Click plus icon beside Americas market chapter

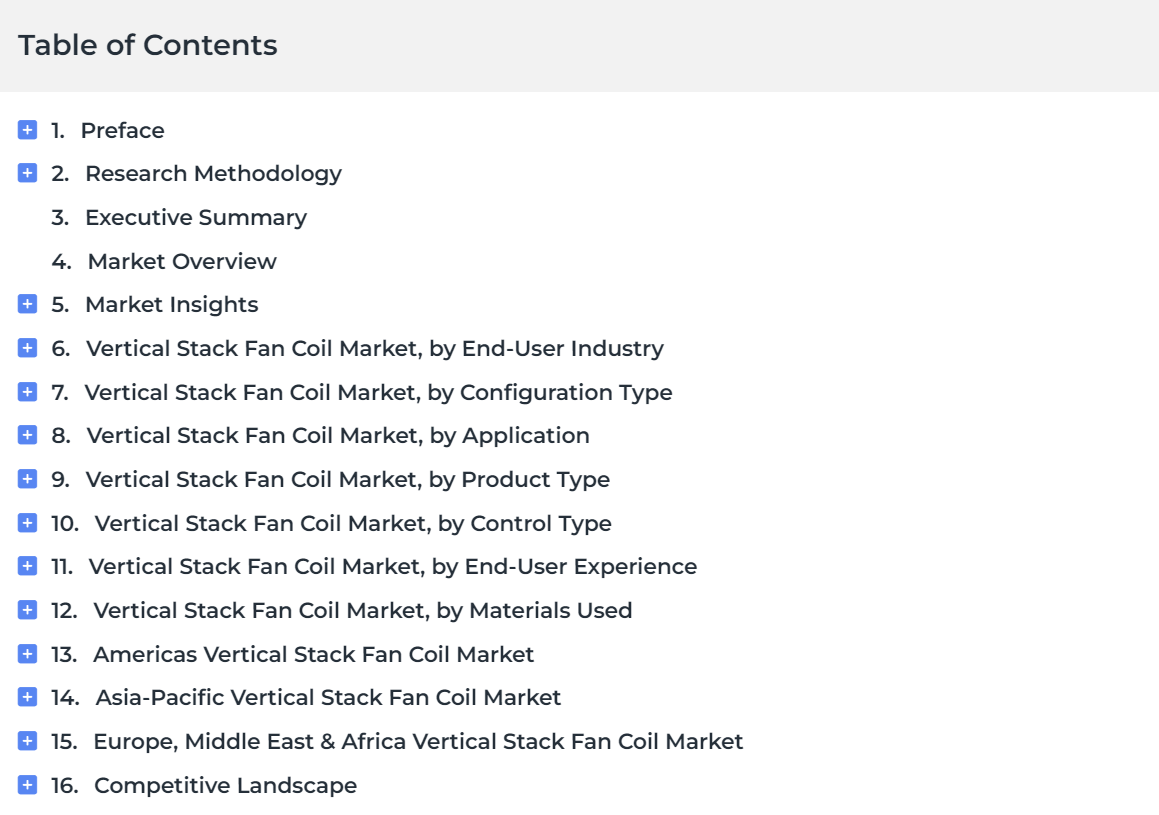27,654
